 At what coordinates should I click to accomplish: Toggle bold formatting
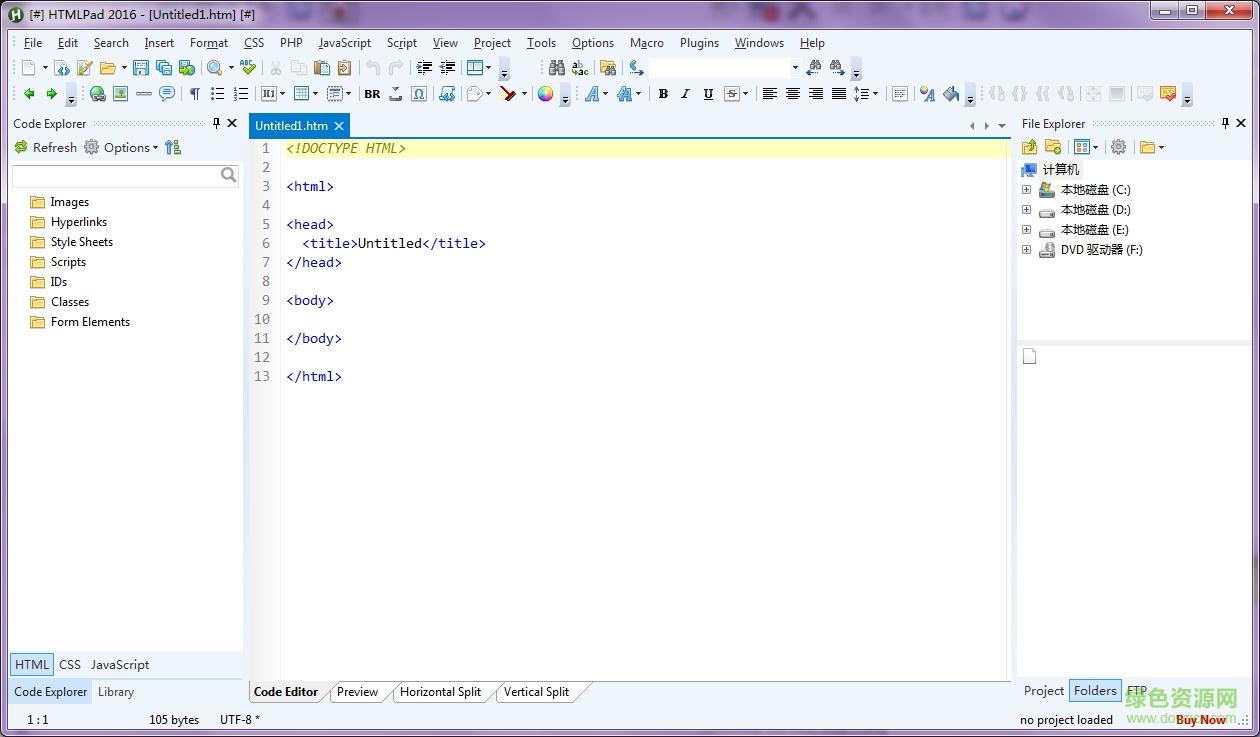pos(662,94)
